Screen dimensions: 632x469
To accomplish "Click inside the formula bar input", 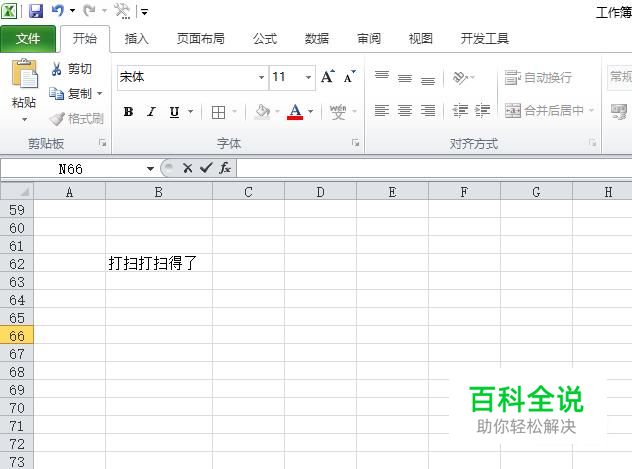I will pyautogui.click(x=434, y=168).
